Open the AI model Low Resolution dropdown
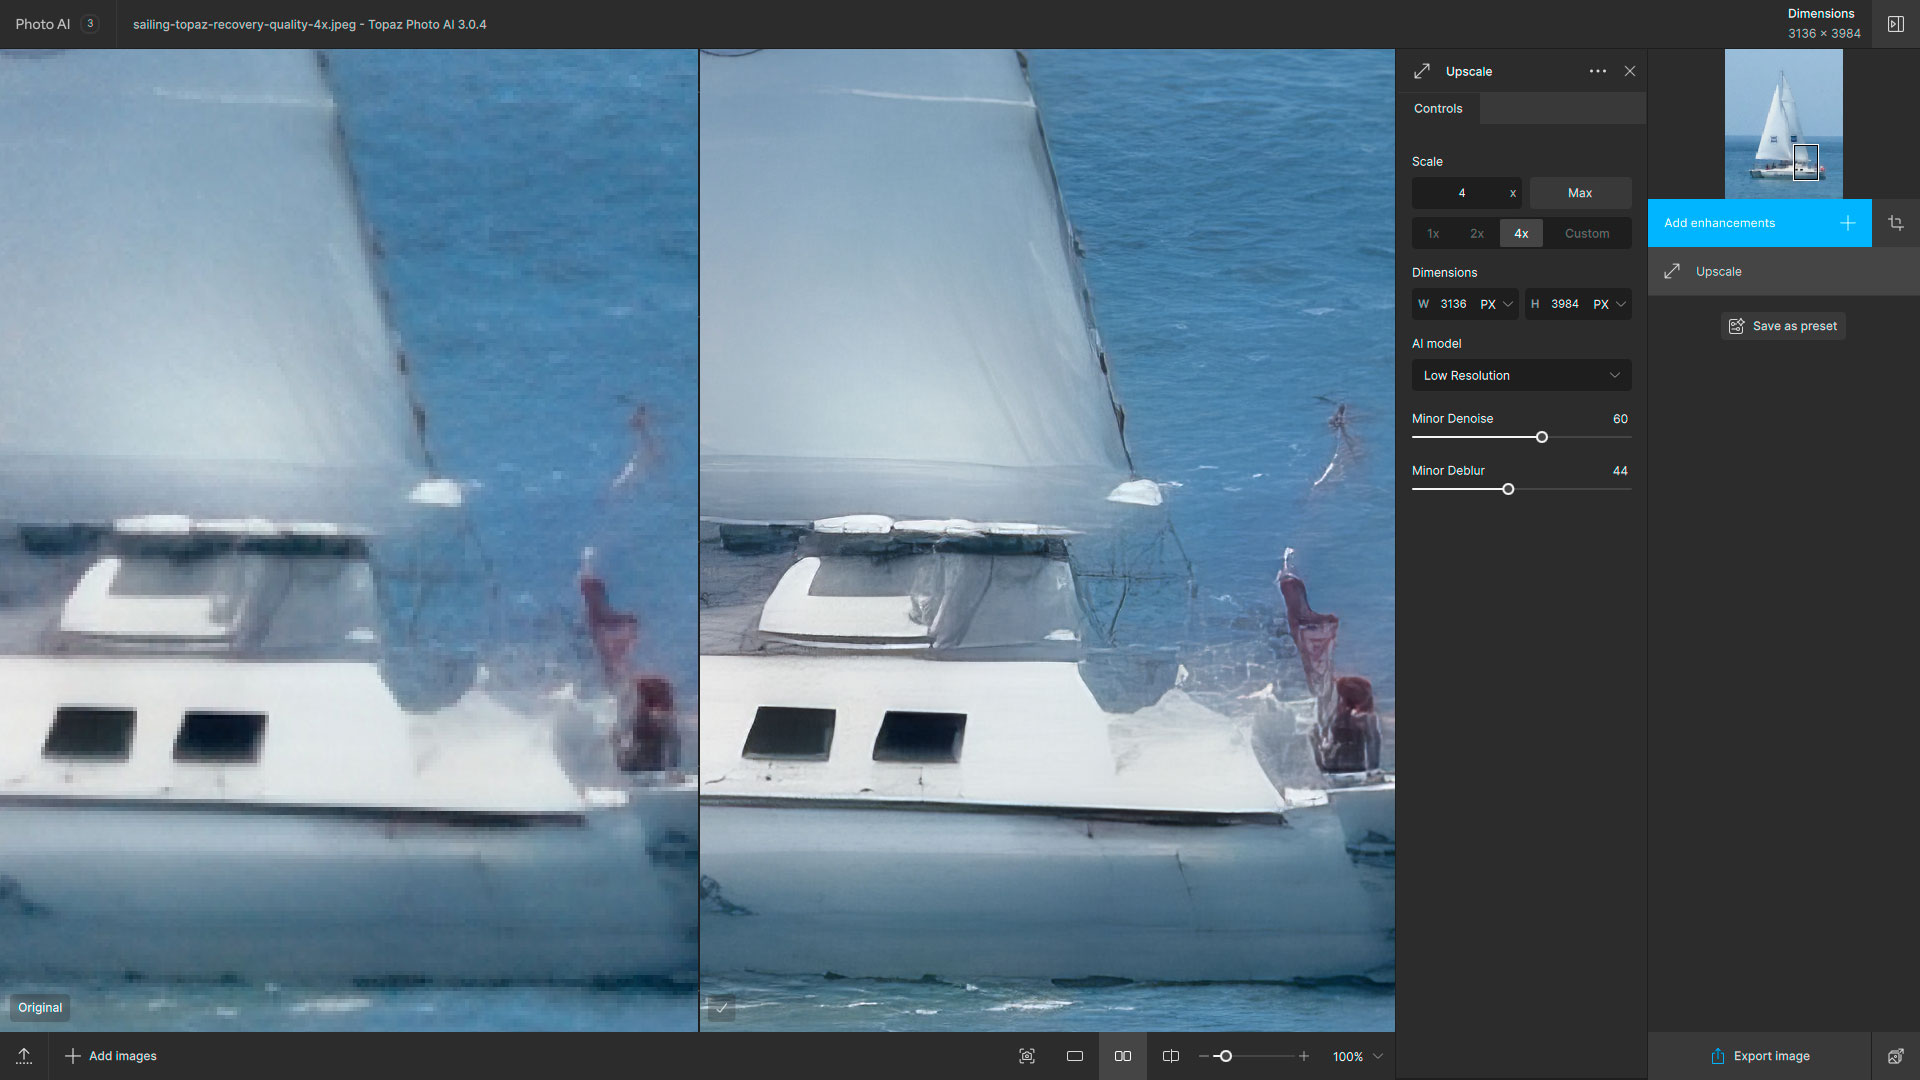This screenshot has height=1080, width=1920. pyautogui.click(x=1521, y=375)
